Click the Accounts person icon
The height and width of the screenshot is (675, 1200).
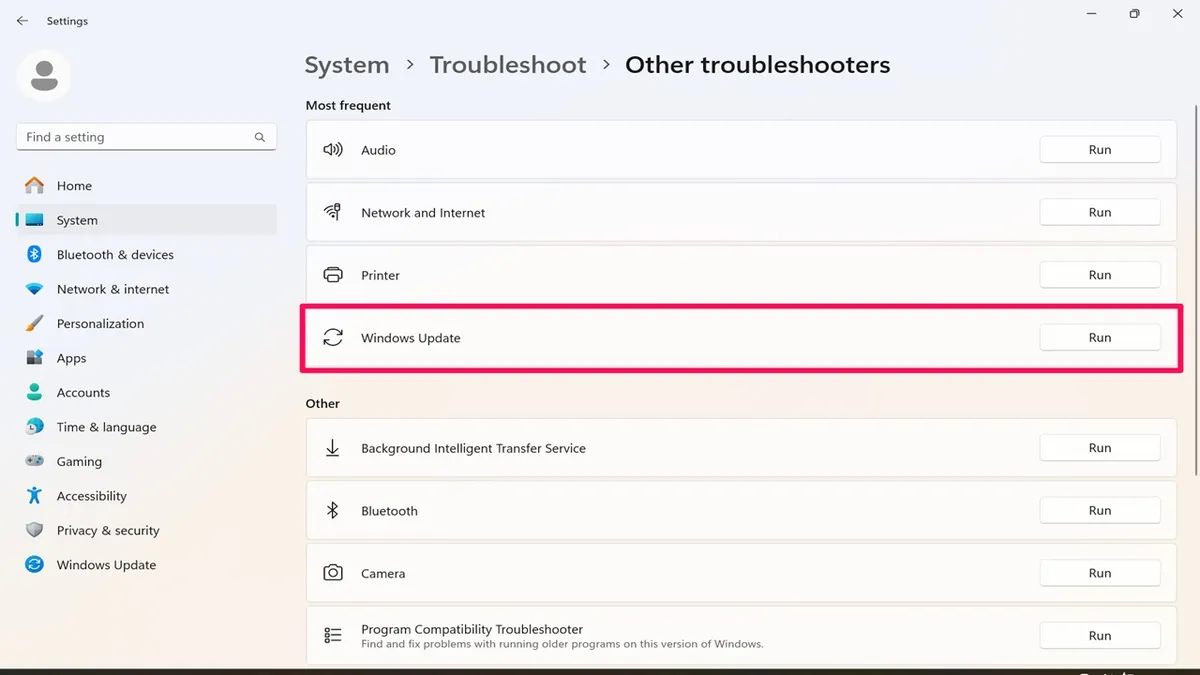[x=35, y=392]
